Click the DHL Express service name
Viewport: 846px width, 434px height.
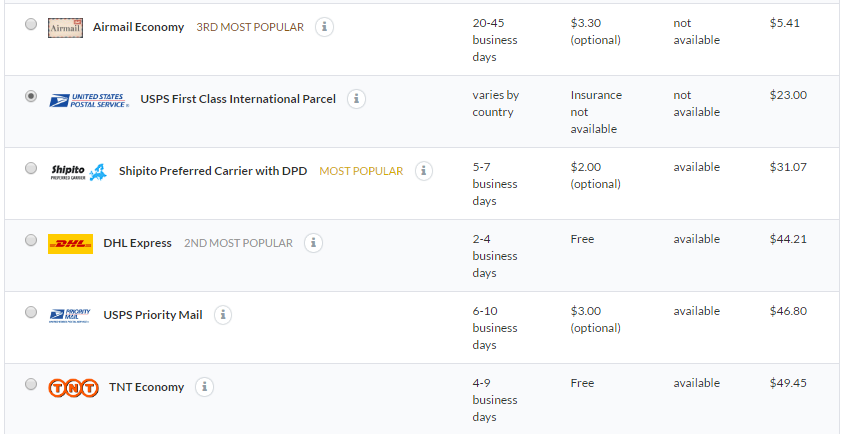pyautogui.click(x=138, y=243)
